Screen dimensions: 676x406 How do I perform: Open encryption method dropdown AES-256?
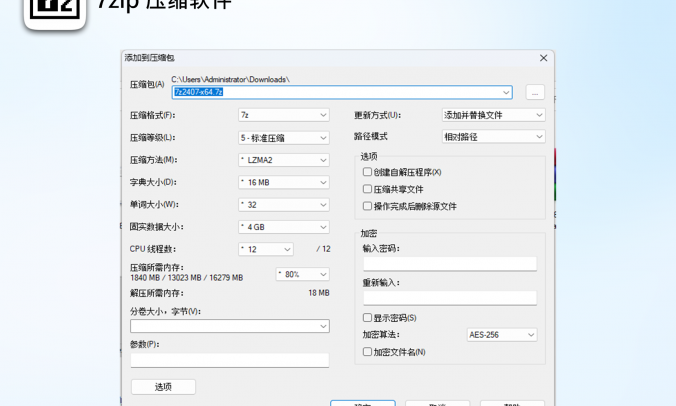tap(502, 335)
